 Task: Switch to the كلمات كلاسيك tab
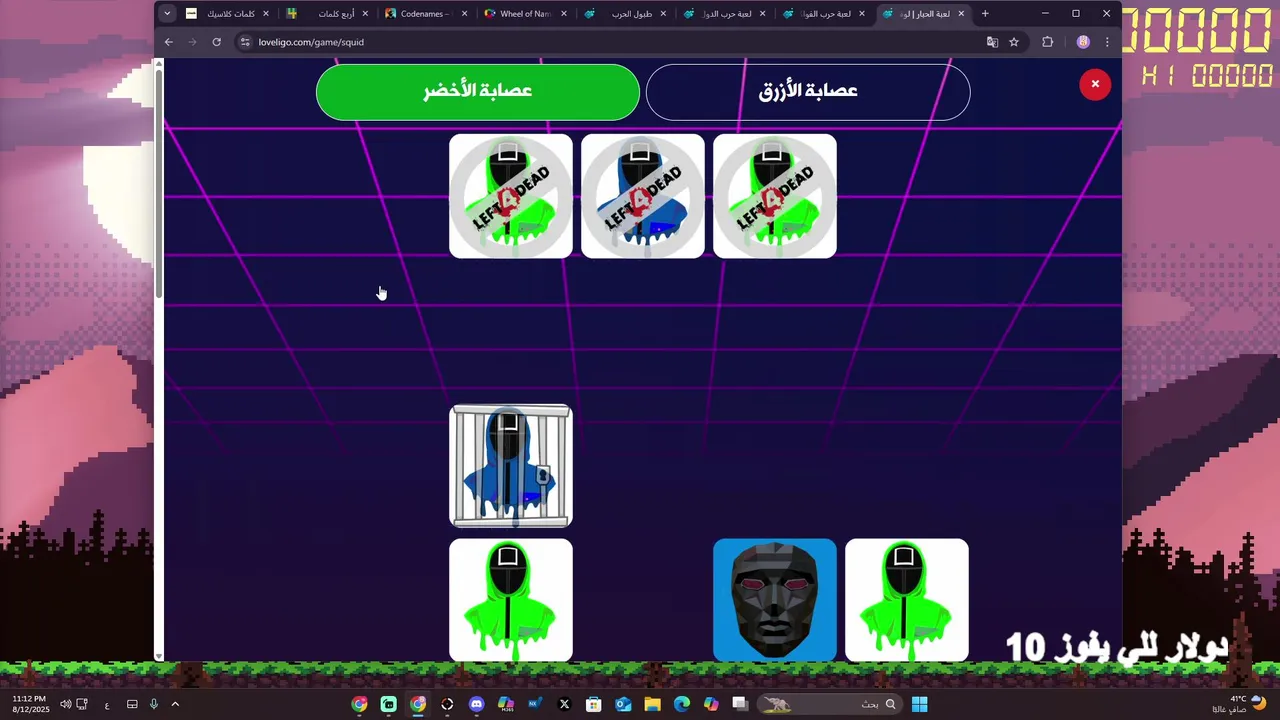(228, 14)
